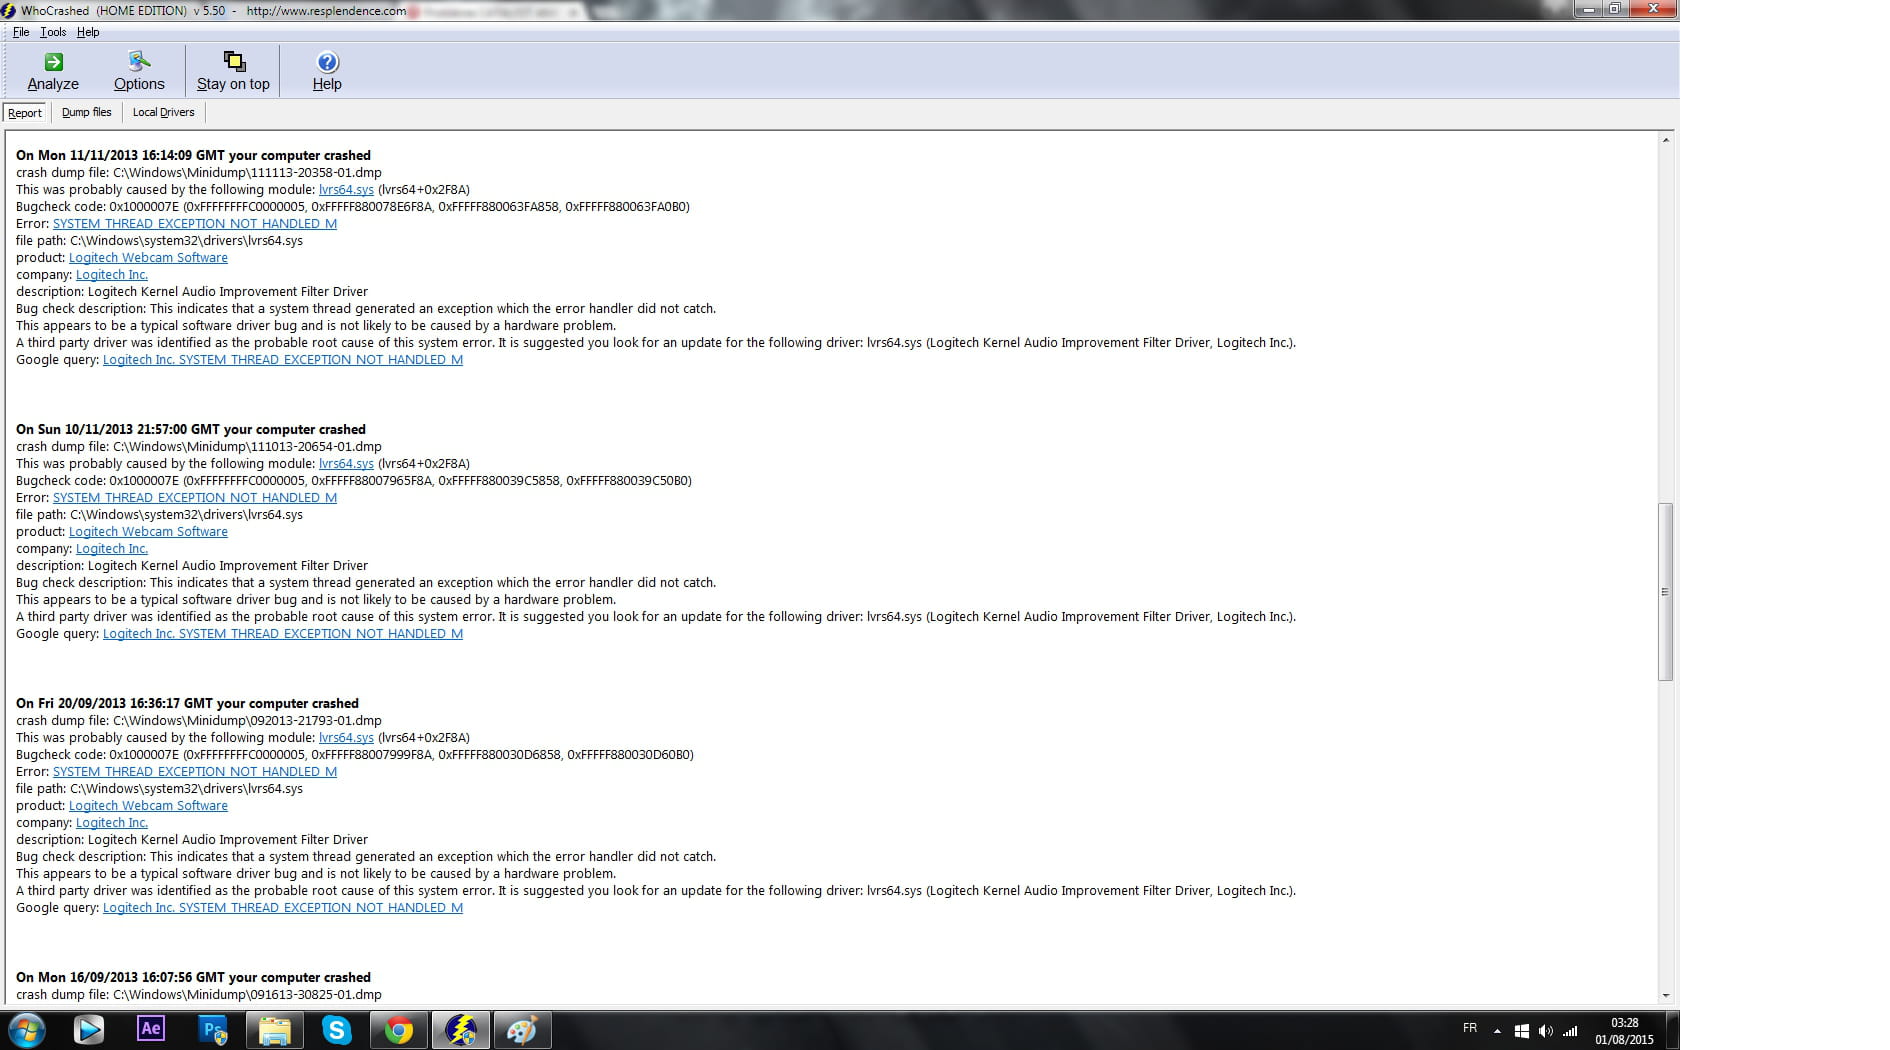Open lvrs64.sys link in the 11/11/2013 crash
1890x1050 pixels.
pos(346,190)
